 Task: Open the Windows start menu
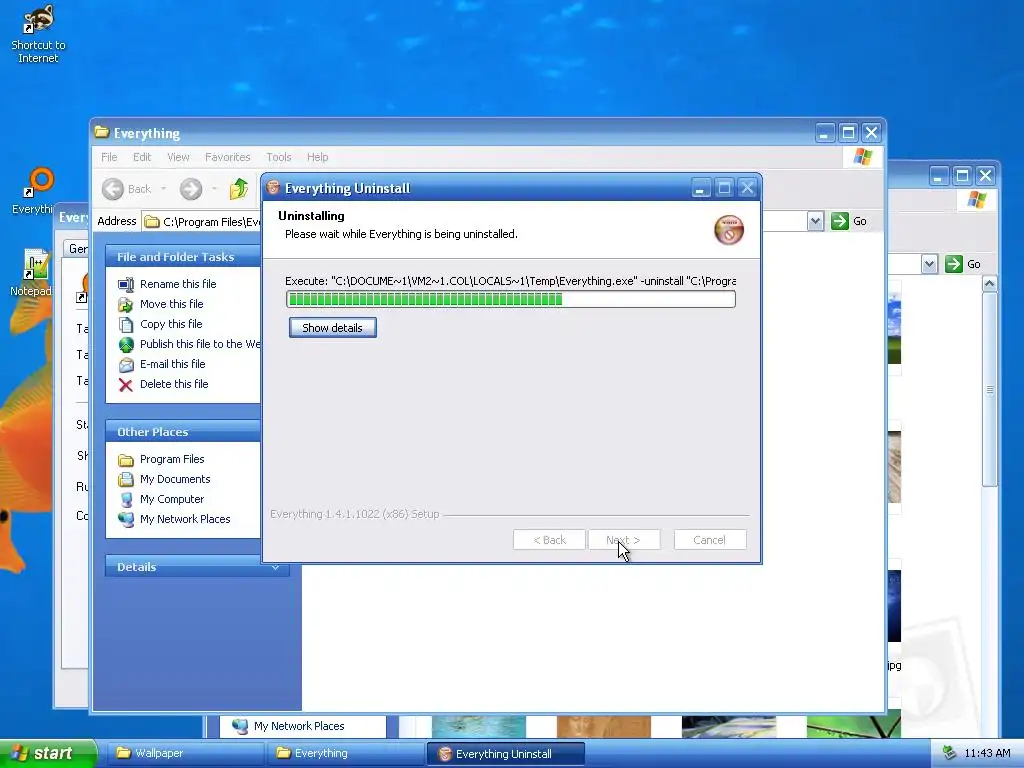point(48,754)
